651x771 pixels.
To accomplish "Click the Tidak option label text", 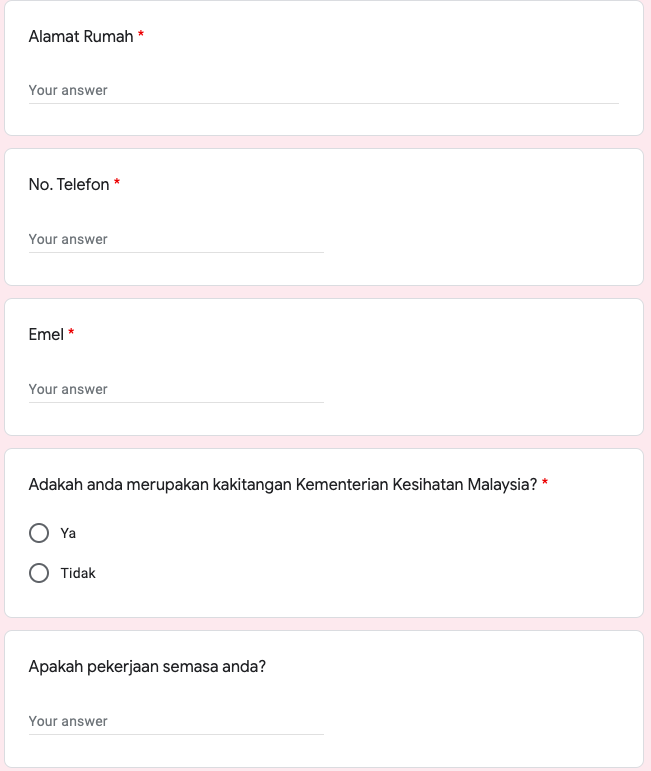I will pos(78,573).
